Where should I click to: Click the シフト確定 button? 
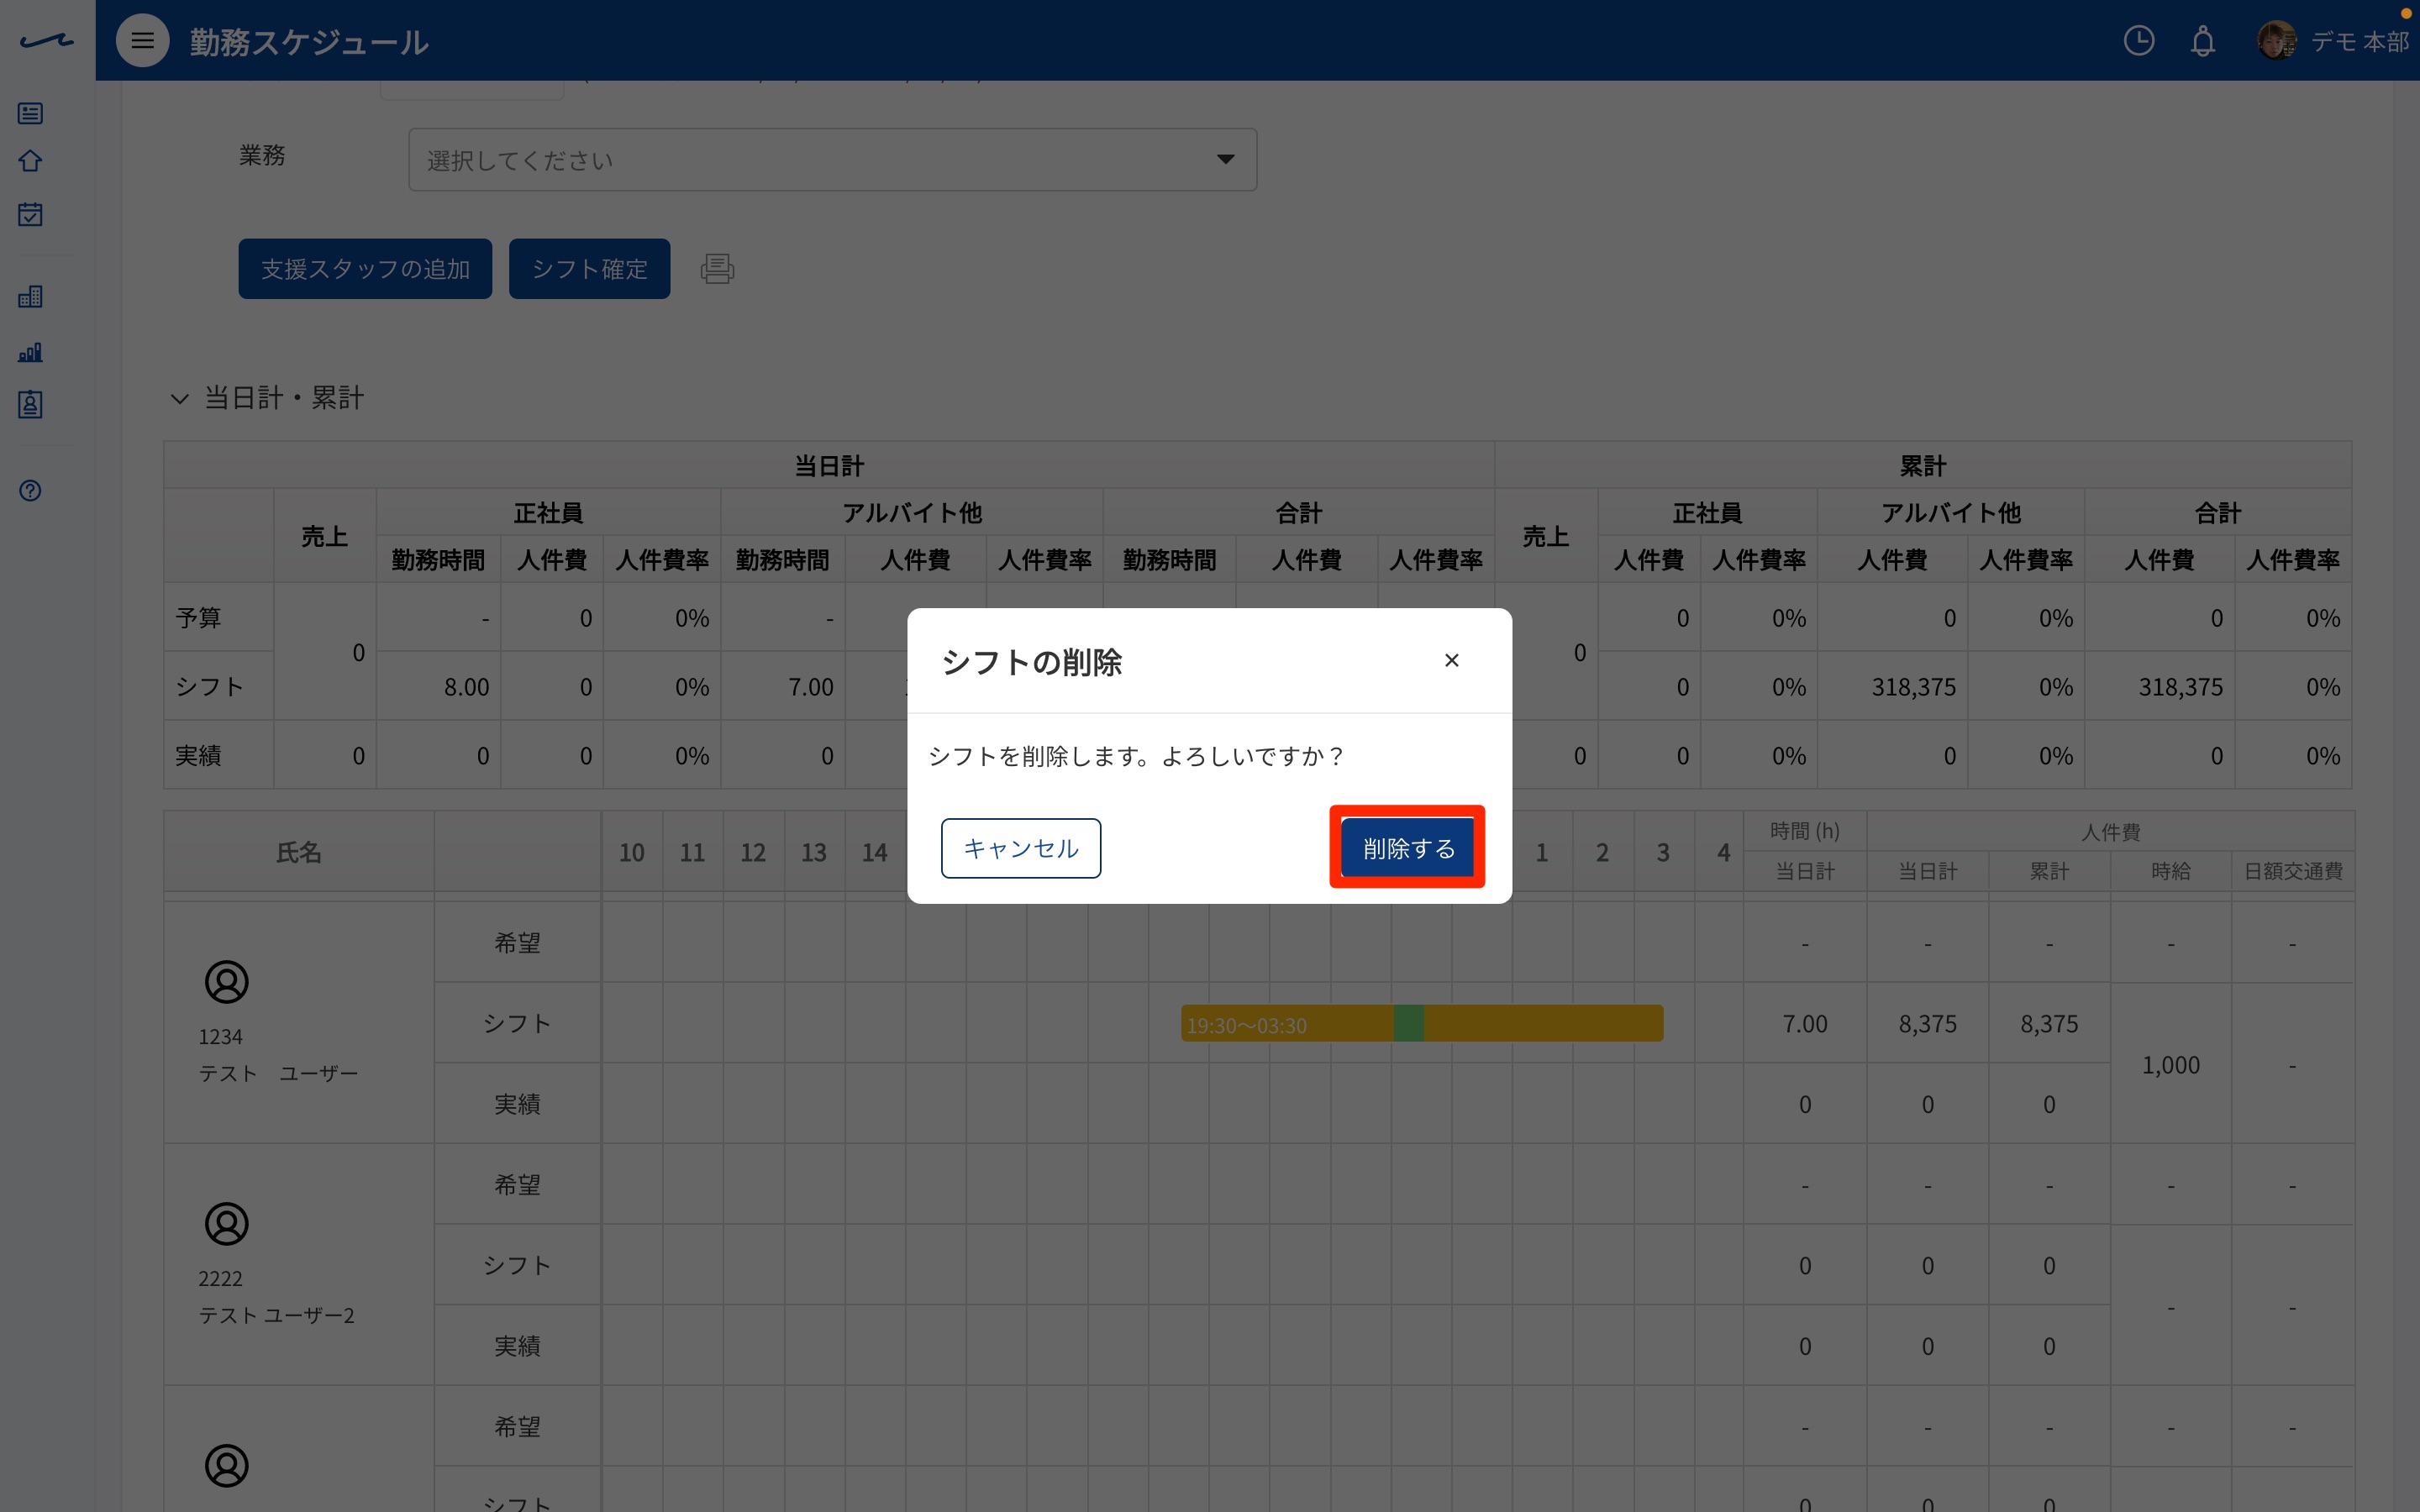(x=589, y=268)
